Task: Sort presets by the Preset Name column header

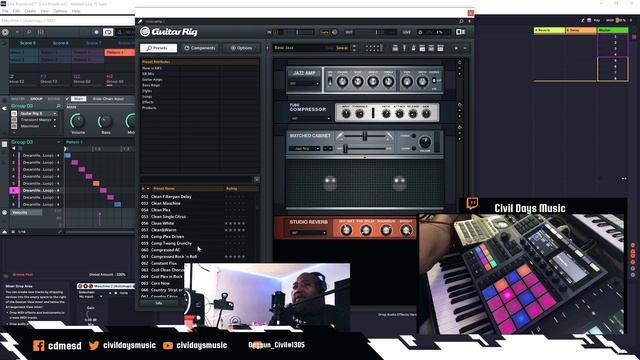Action: point(164,189)
